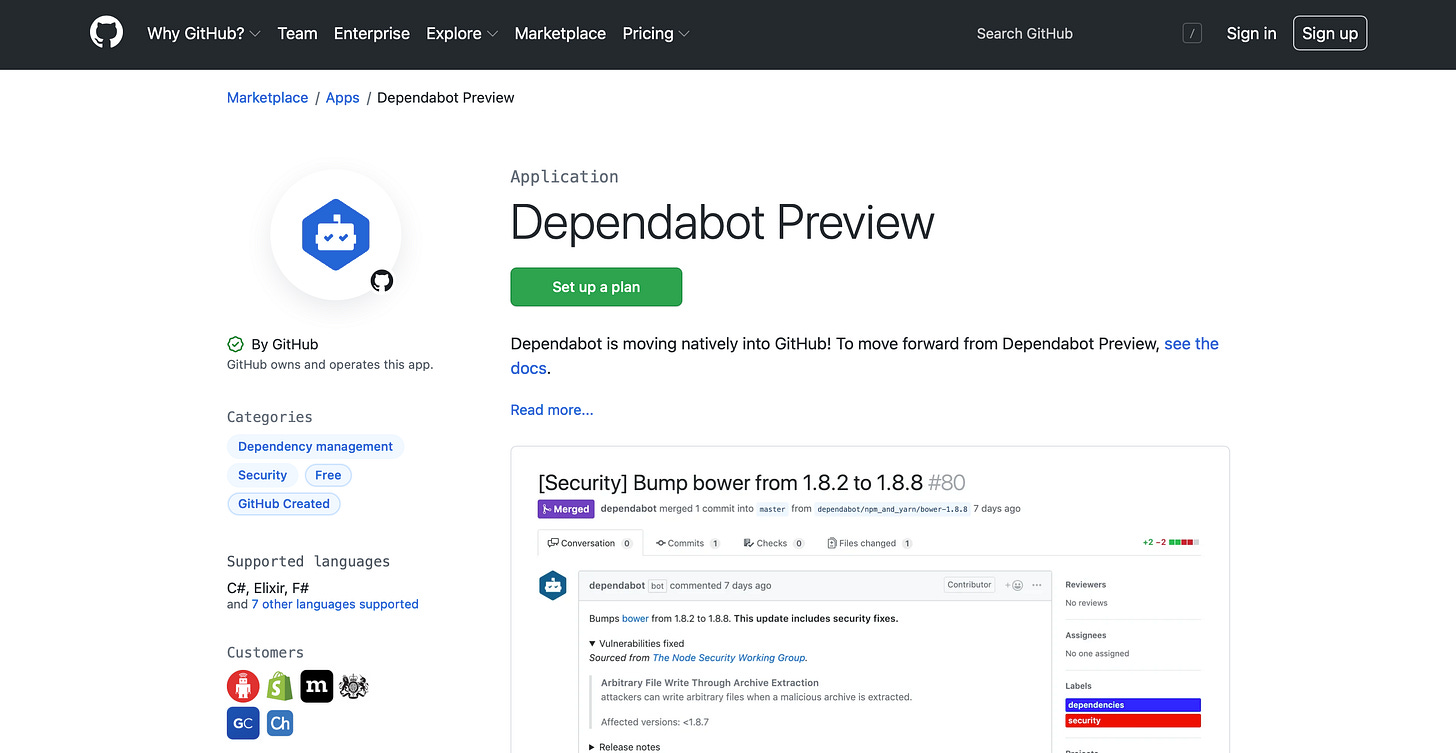1456x753 pixels.
Task: Click the Sign in link
Action: click(x=1251, y=33)
